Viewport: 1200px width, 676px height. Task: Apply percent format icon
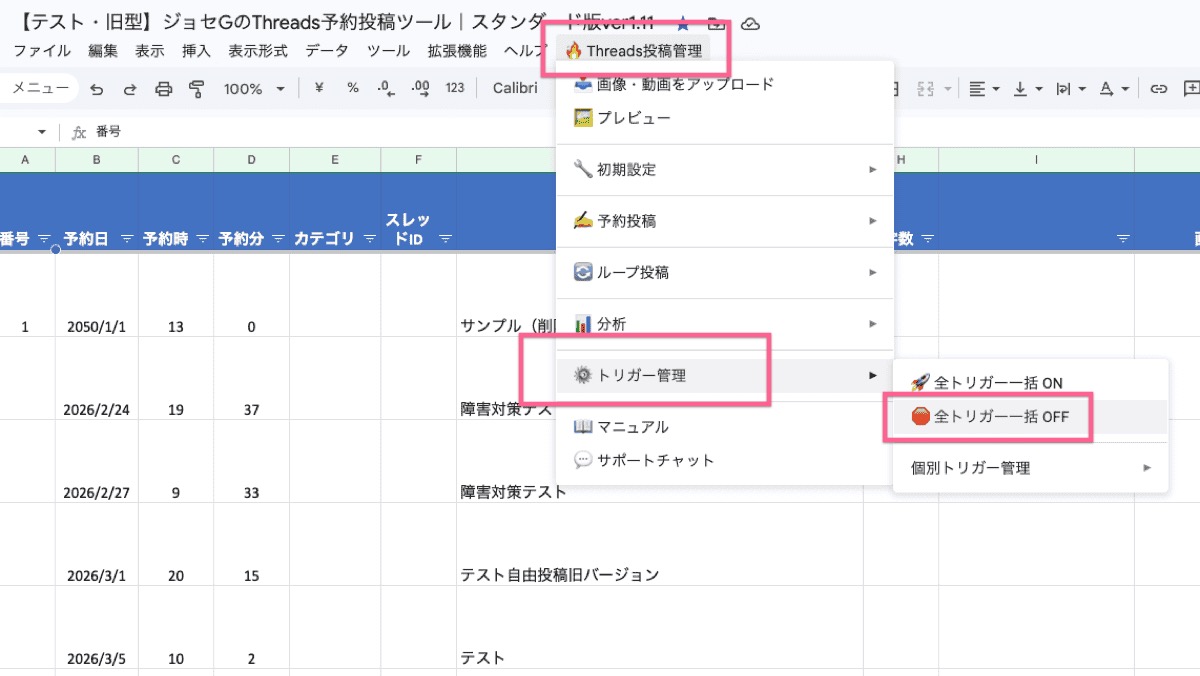(x=353, y=88)
